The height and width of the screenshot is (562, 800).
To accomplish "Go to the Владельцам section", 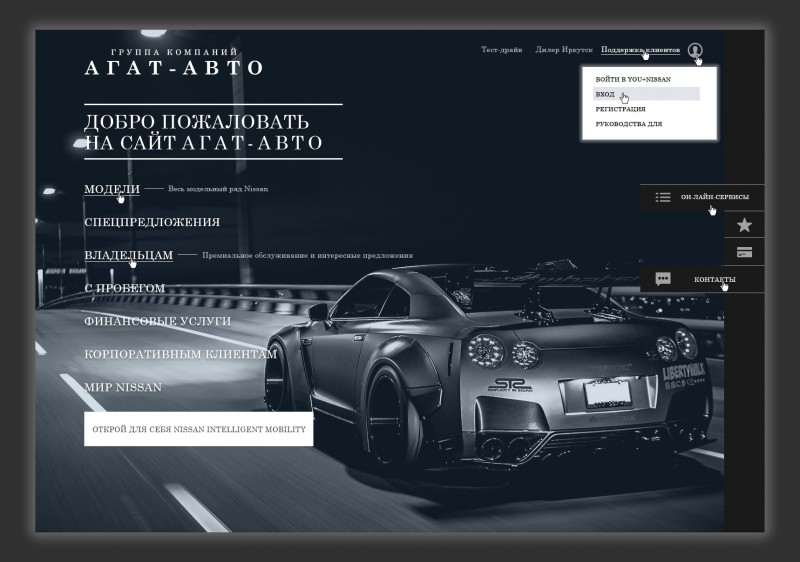I will coord(129,255).
